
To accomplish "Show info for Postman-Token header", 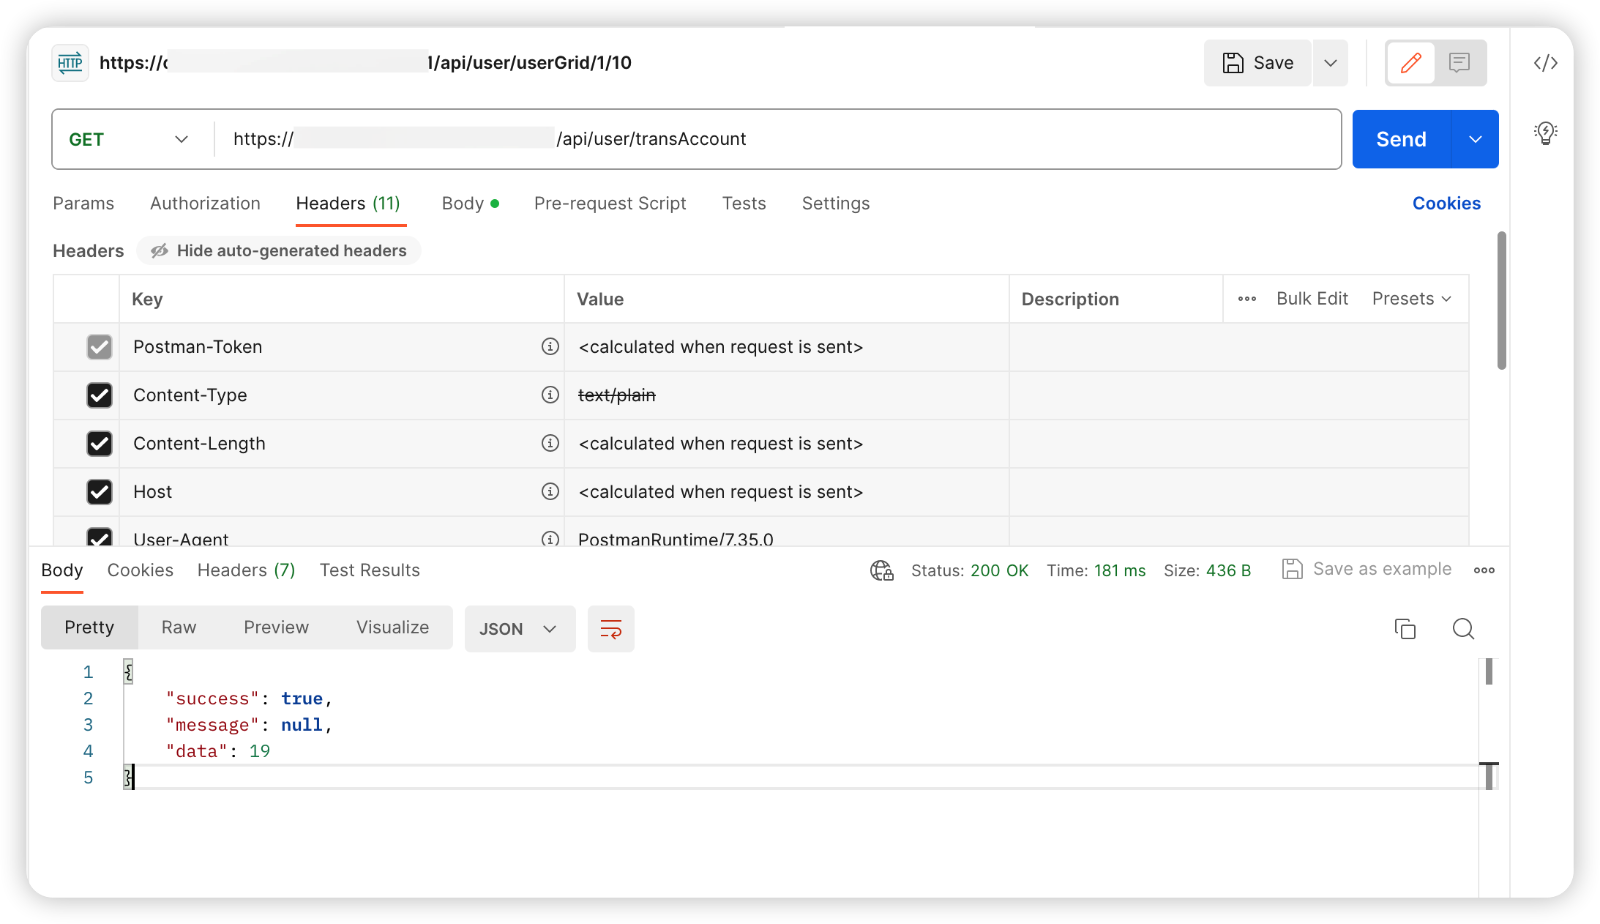I will pos(550,346).
